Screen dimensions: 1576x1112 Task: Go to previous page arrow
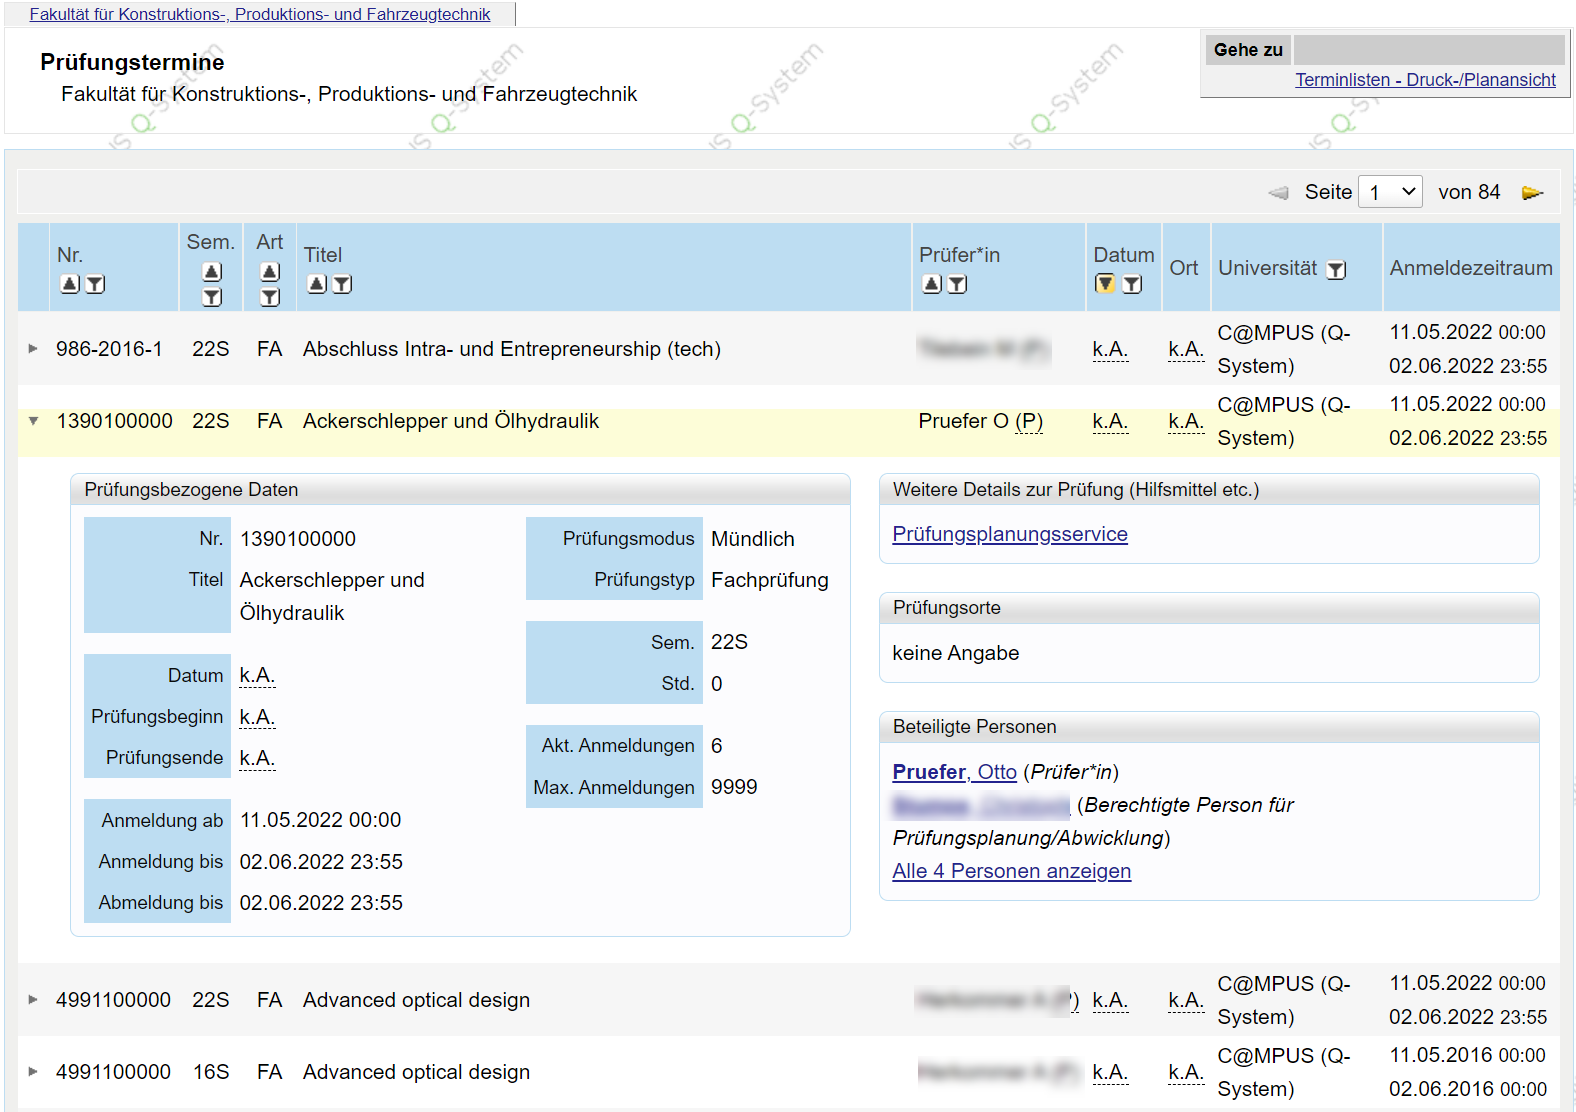(1278, 193)
